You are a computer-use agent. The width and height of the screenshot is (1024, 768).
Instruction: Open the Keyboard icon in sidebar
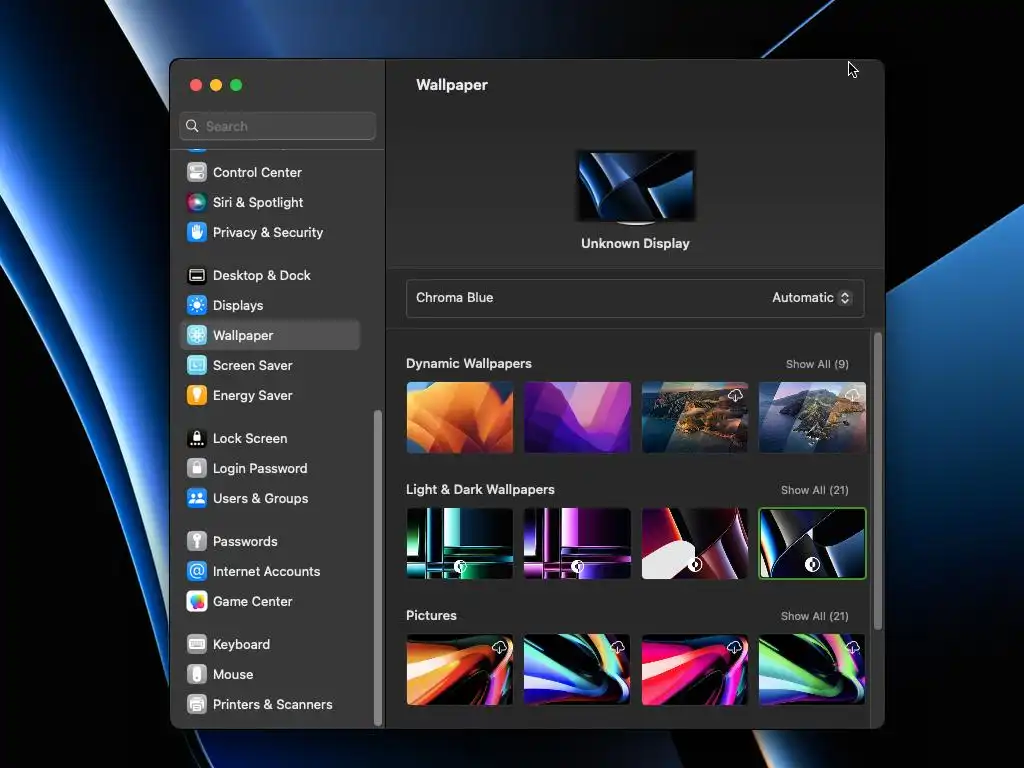click(197, 645)
